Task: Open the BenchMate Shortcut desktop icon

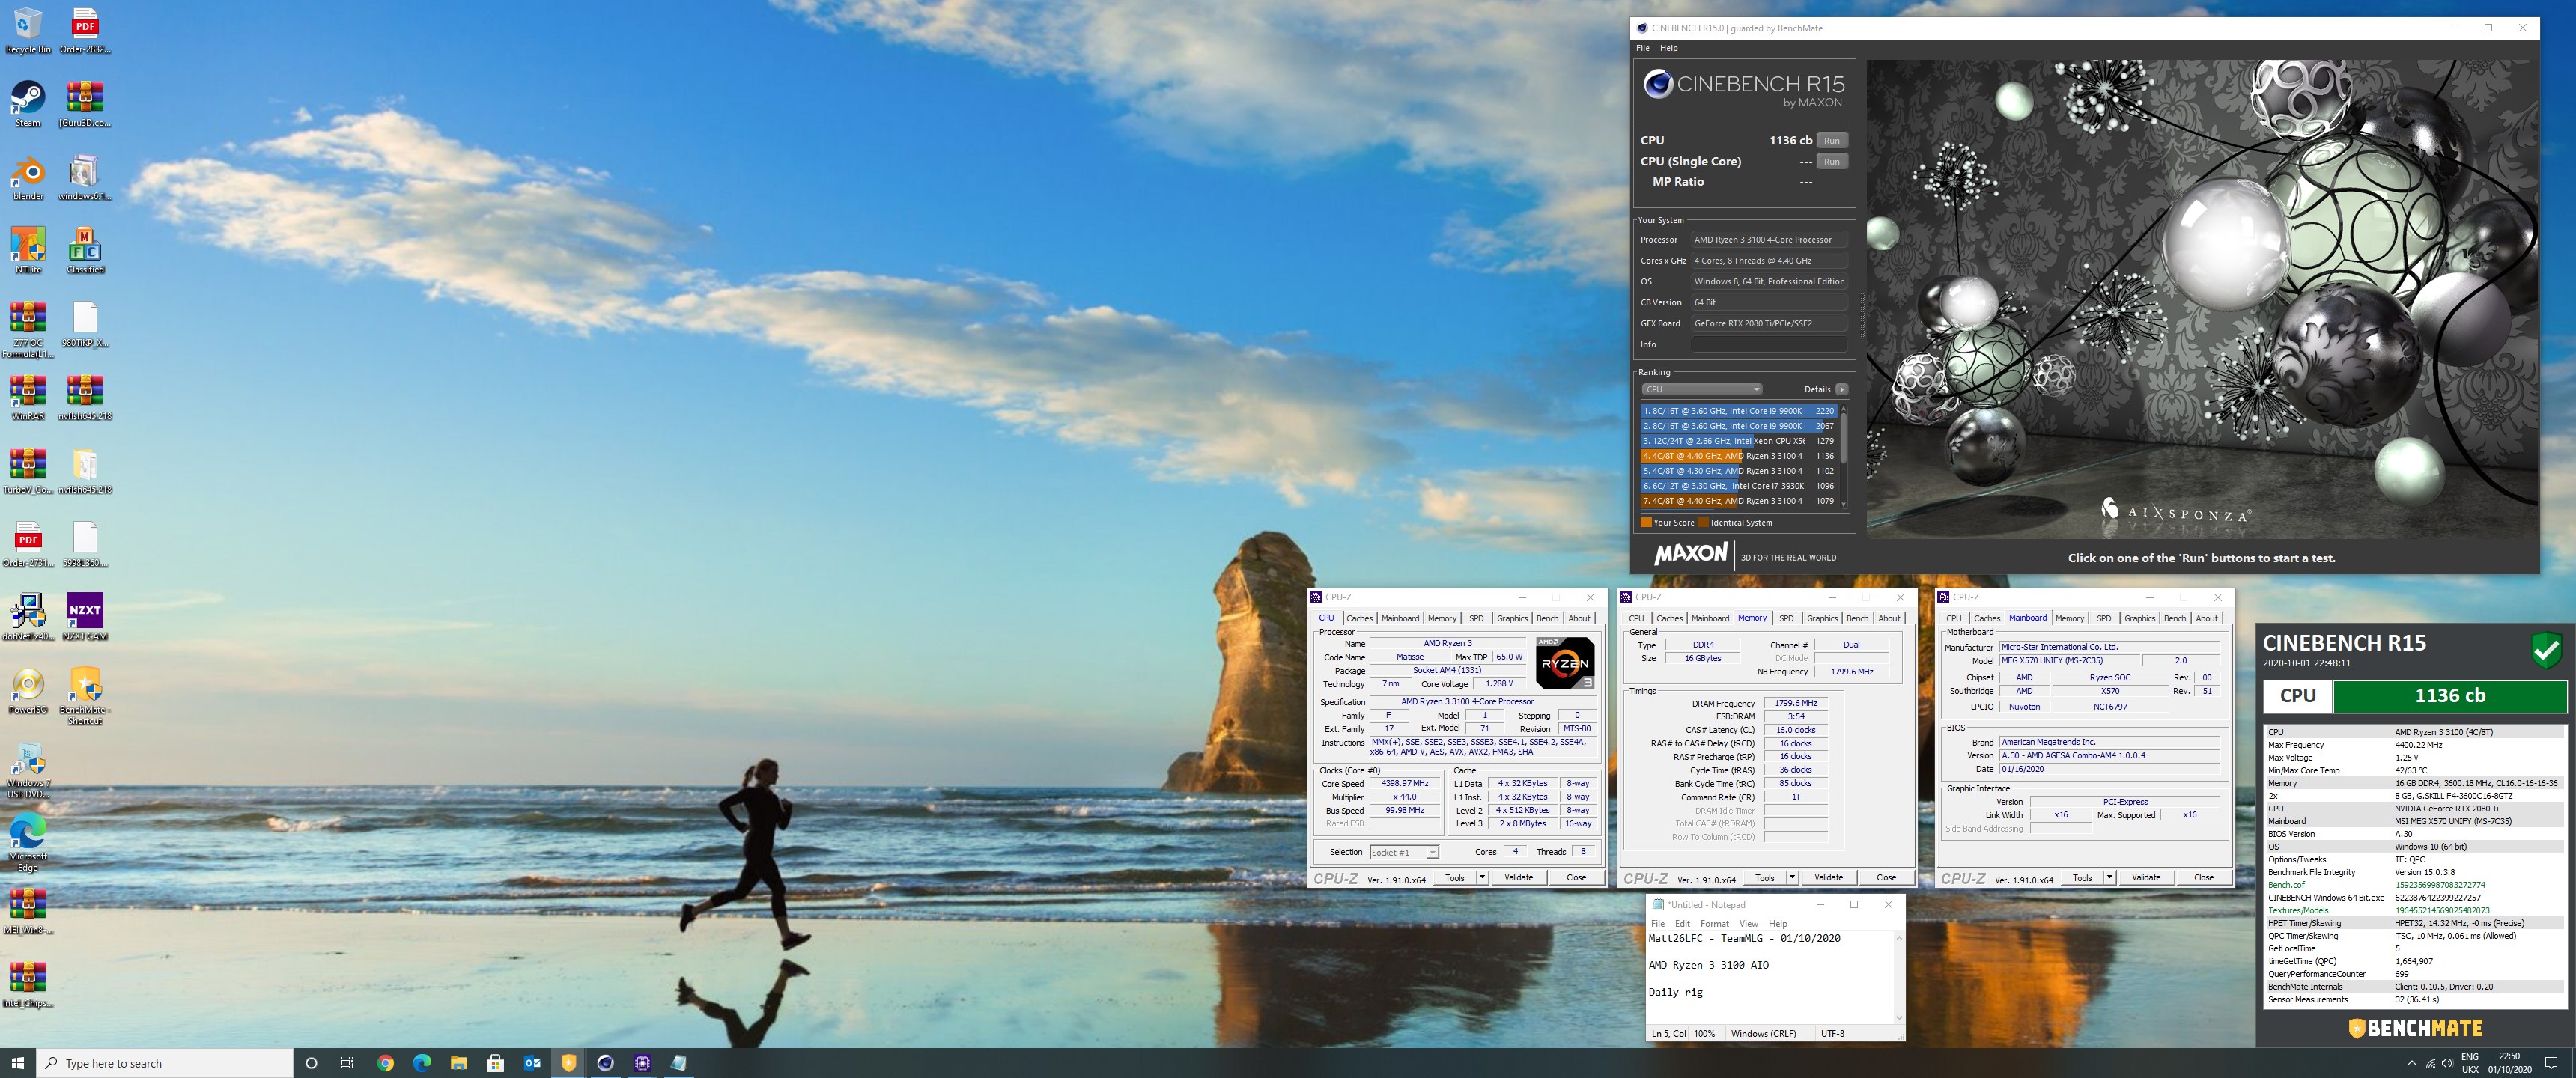Action: pyautogui.click(x=85, y=695)
